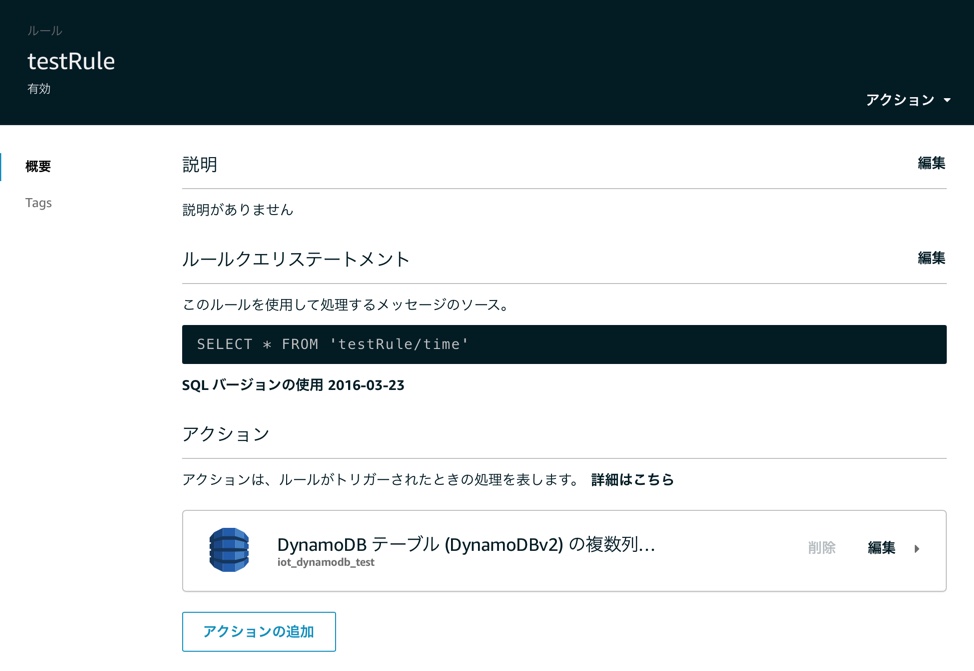Screen dimensions: 974x671
Task: Open the dropdown chevron next to アクション
Action: [946, 100]
